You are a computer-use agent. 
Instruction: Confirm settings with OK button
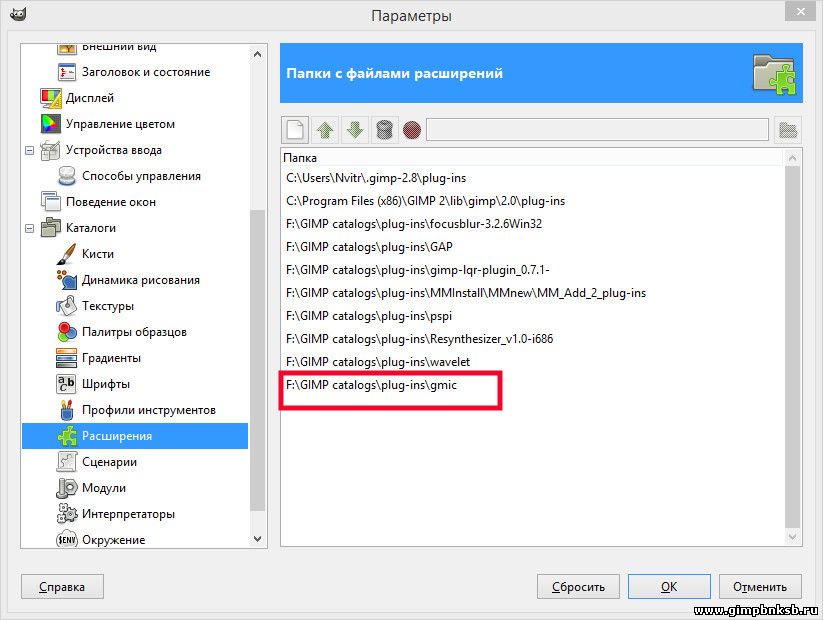(x=669, y=586)
